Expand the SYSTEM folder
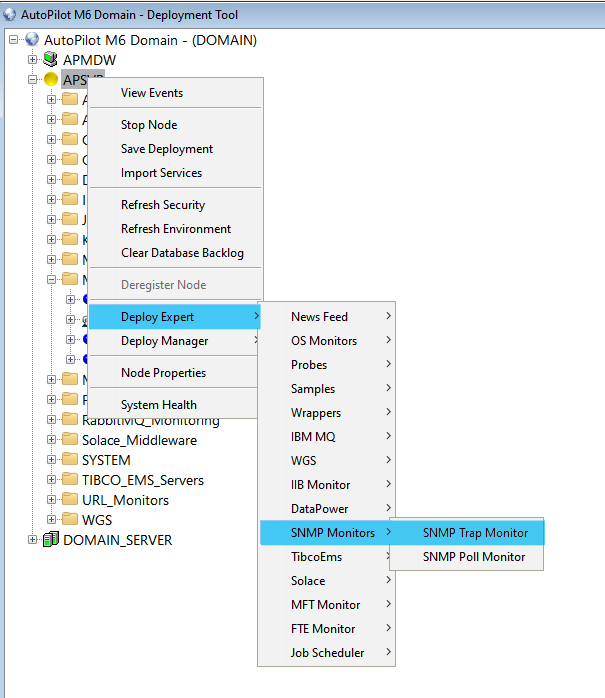 pos(52,459)
